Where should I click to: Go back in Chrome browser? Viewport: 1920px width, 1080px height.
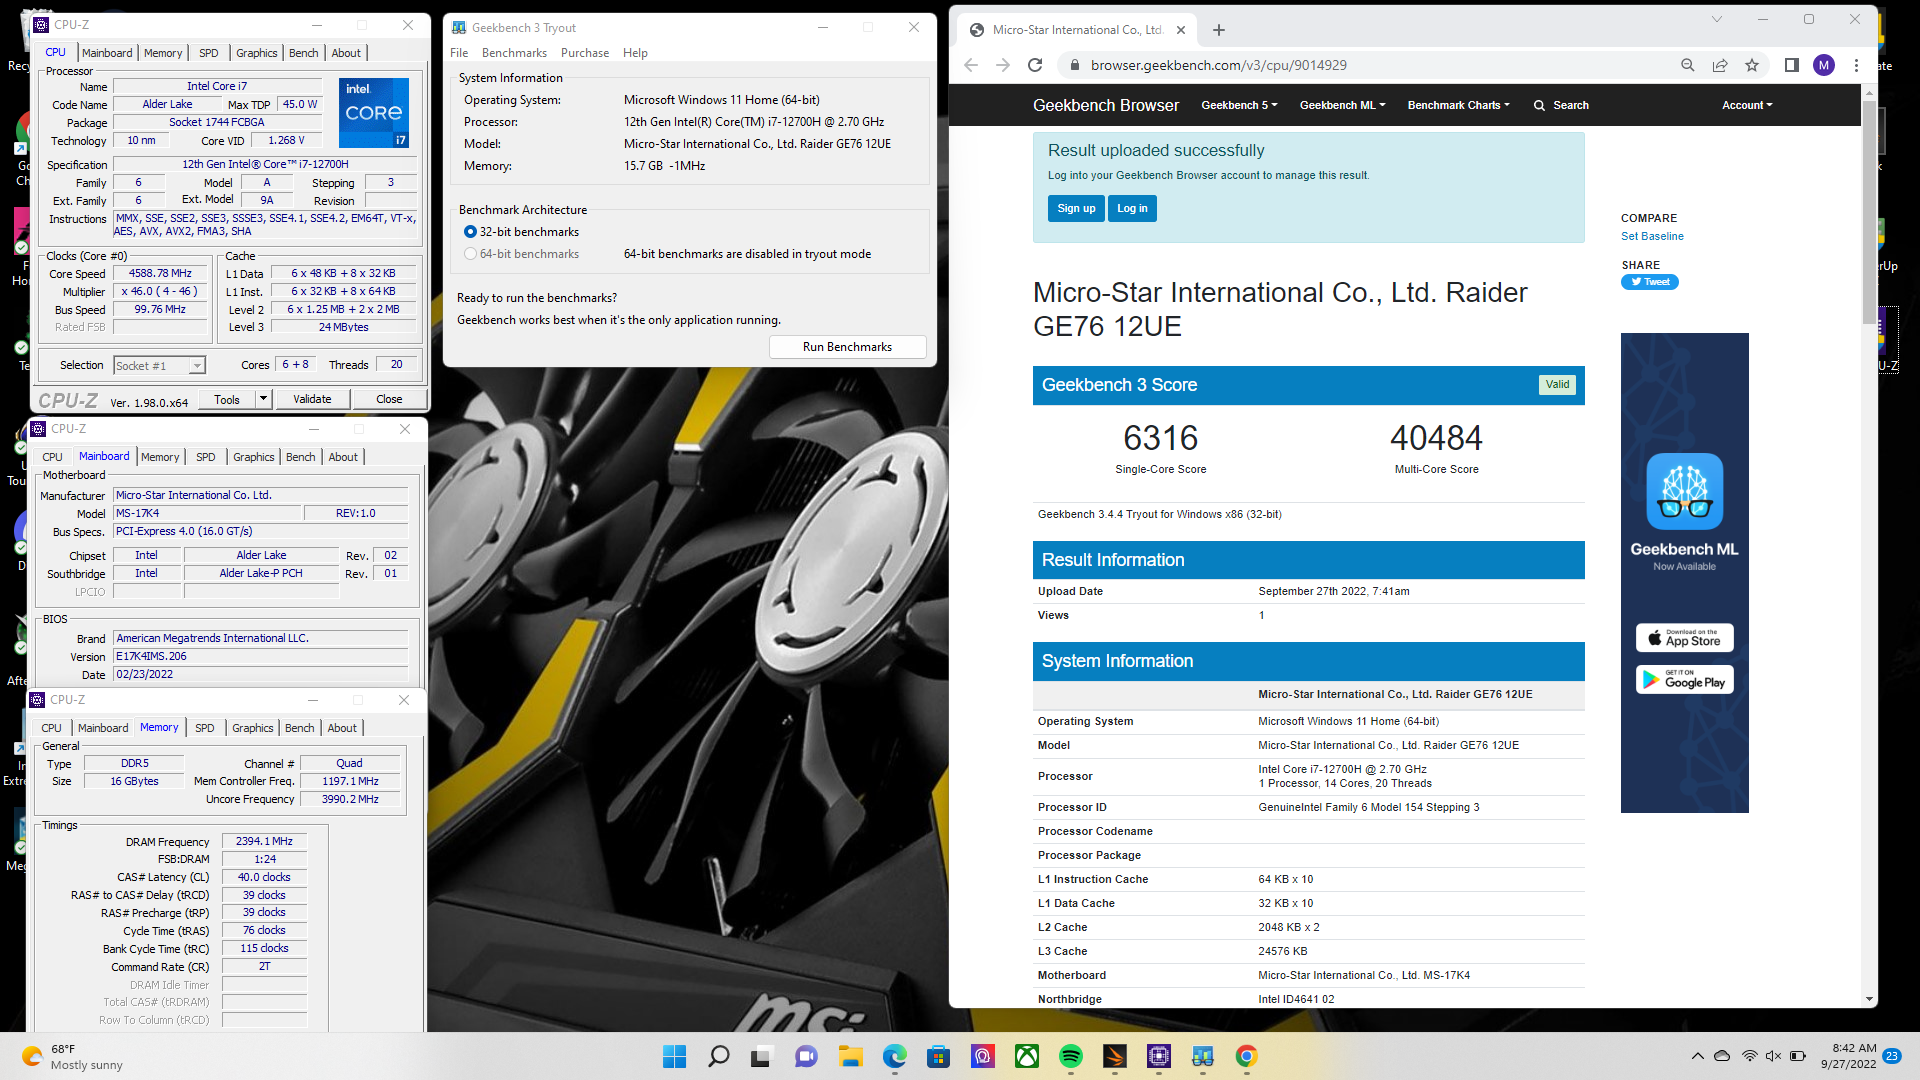point(970,65)
